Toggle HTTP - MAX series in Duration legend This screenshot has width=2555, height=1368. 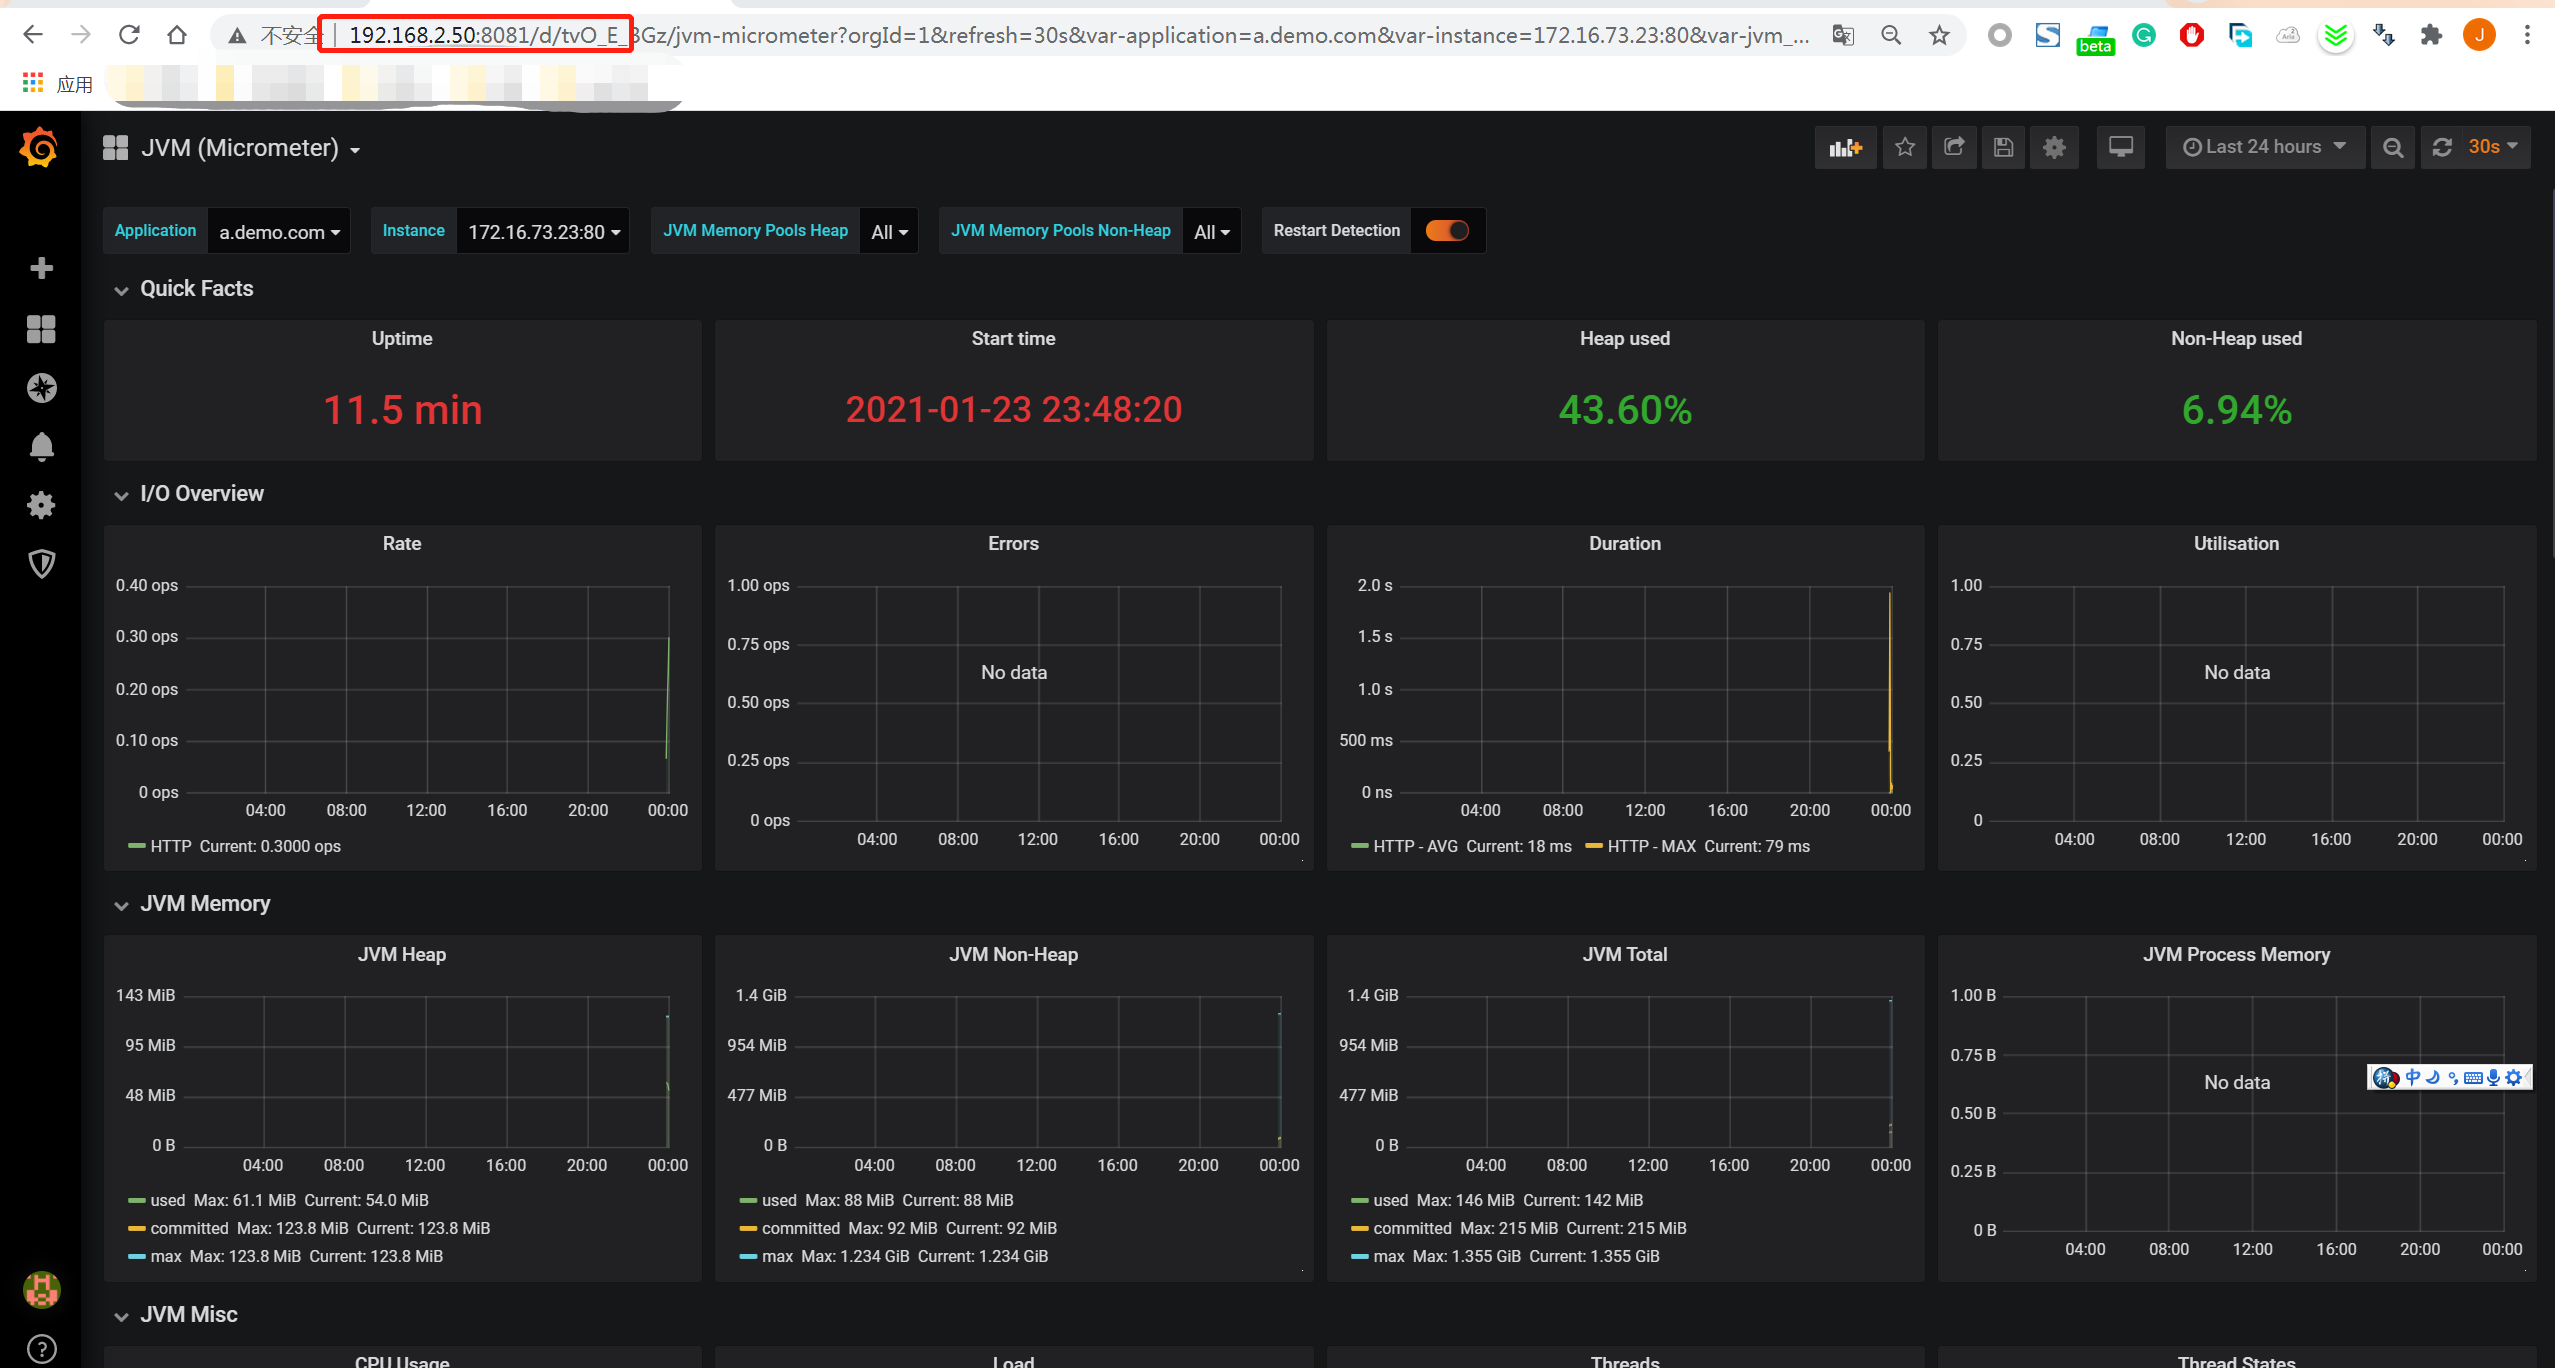click(1650, 846)
